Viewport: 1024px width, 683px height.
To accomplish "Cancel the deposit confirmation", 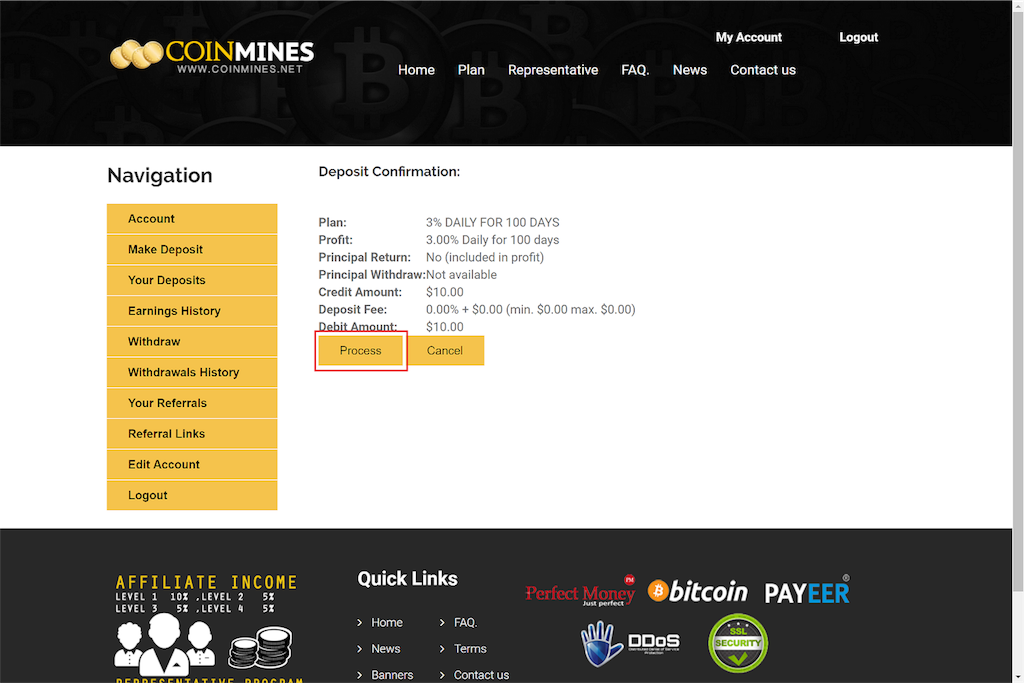I will [445, 351].
